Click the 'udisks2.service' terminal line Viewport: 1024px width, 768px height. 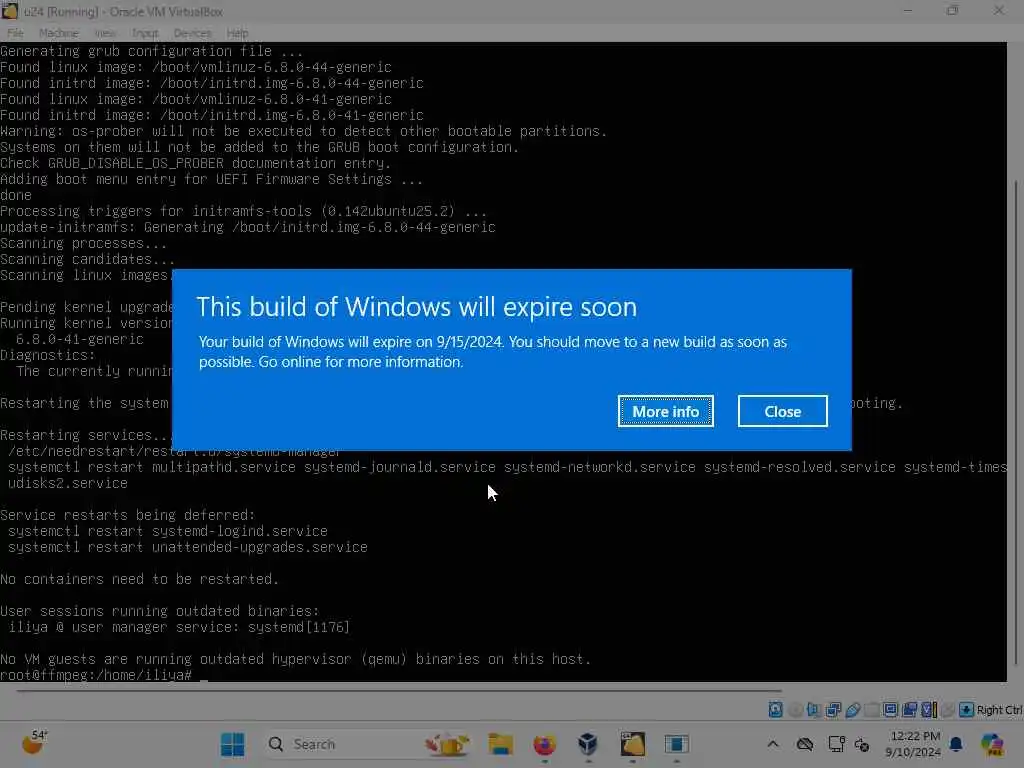(x=68, y=483)
